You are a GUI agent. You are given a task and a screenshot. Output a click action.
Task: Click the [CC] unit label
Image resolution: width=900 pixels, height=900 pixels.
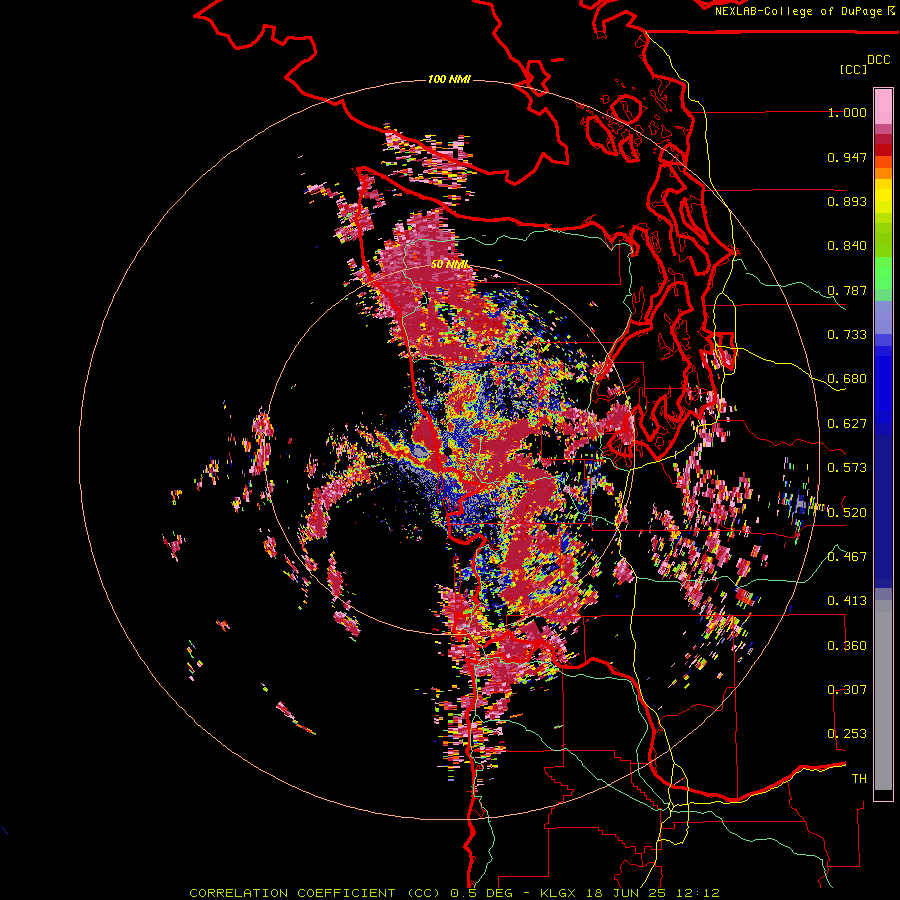coord(853,69)
